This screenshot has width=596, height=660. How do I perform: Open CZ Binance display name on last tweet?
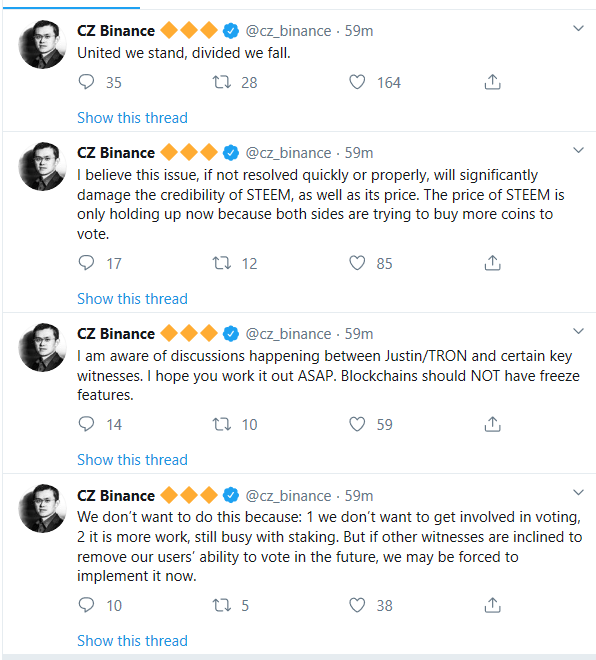click(116, 495)
